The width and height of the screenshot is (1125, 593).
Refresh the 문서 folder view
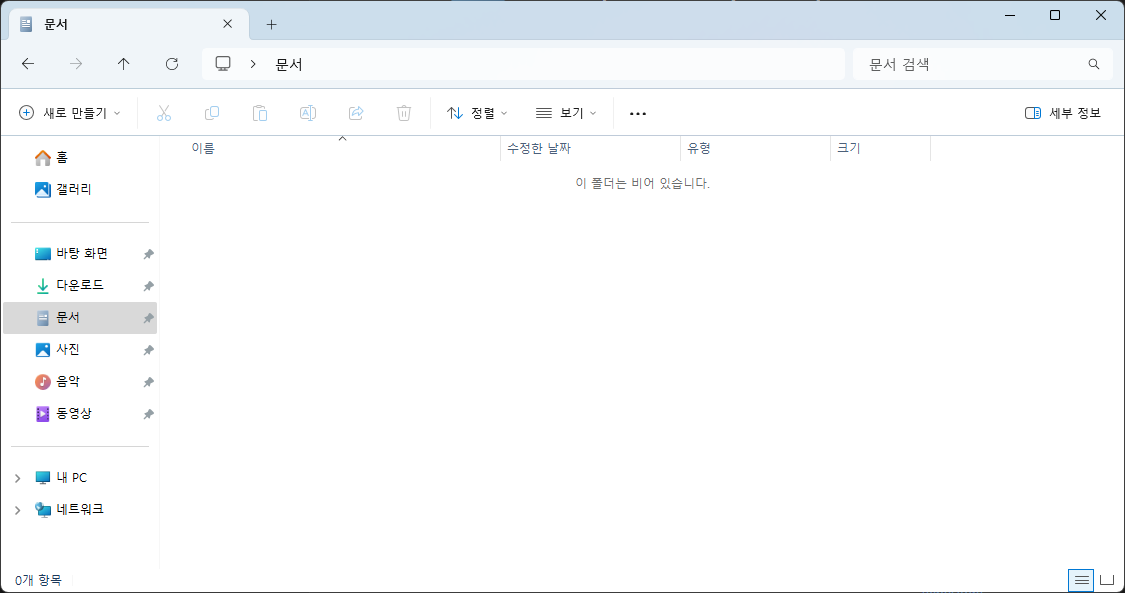[171, 64]
